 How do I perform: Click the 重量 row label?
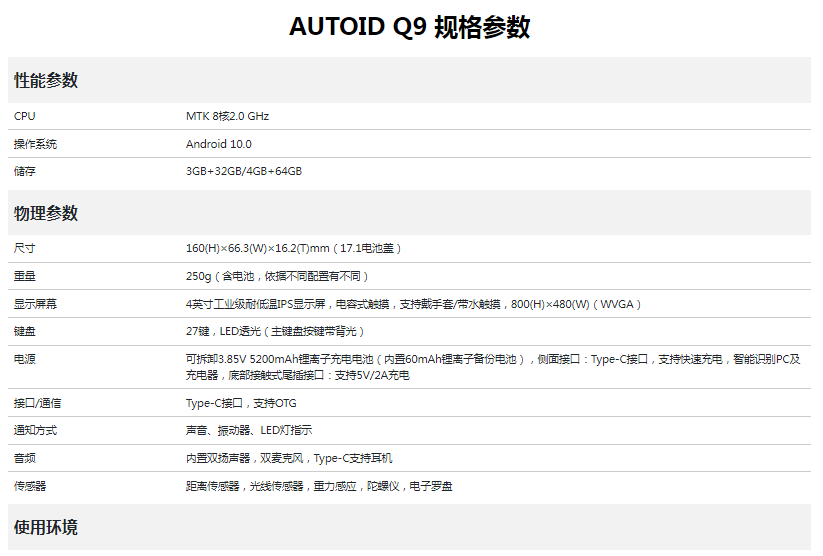coord(25,276)
